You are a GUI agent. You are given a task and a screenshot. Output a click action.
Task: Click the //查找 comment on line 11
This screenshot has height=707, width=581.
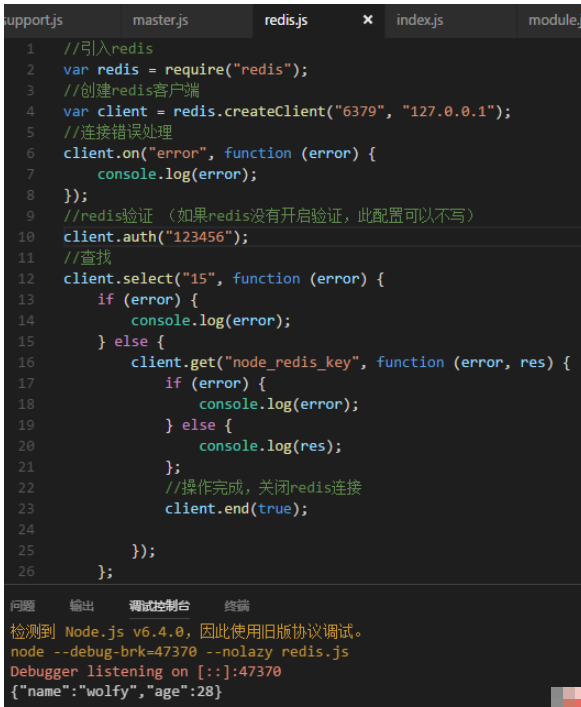click(87, 258)
